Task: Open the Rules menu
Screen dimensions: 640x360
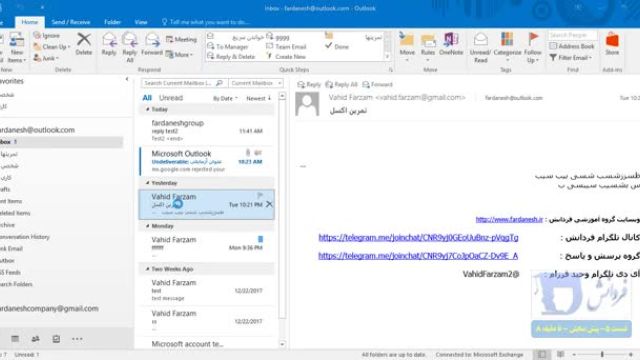Action: [428, 47]
